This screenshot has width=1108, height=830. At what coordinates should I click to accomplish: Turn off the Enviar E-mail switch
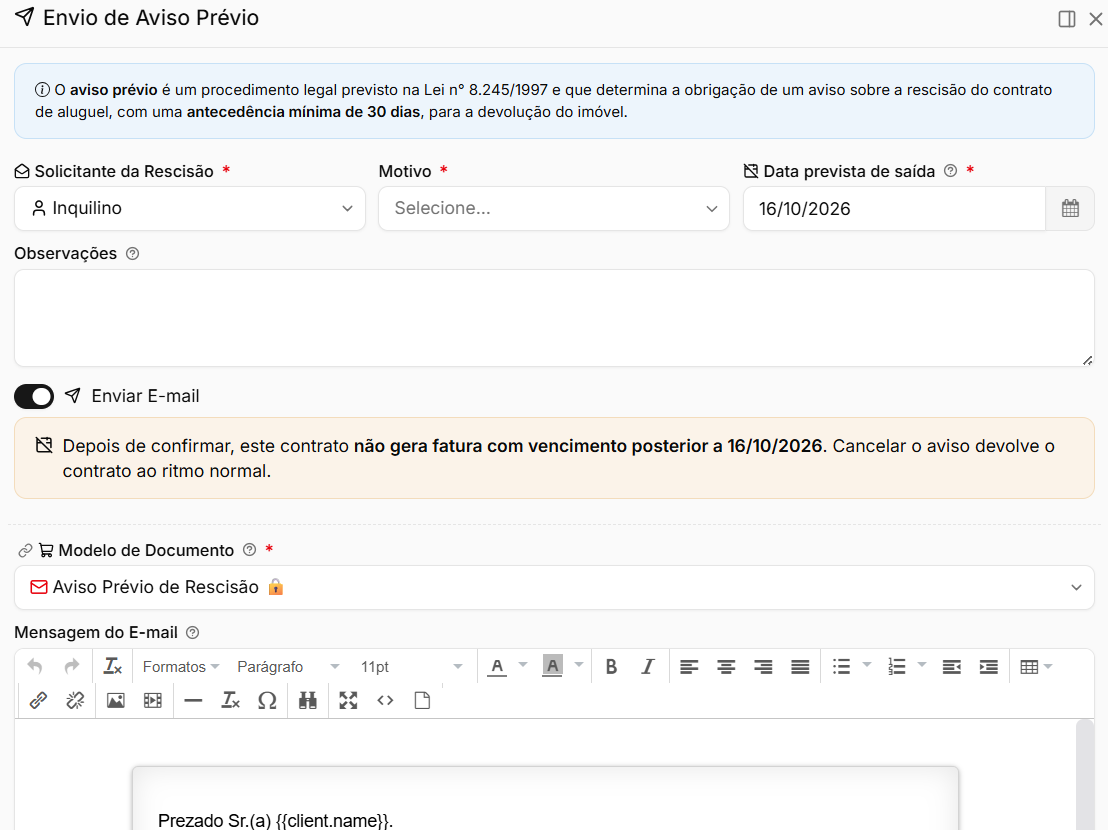tap(34, 396)
